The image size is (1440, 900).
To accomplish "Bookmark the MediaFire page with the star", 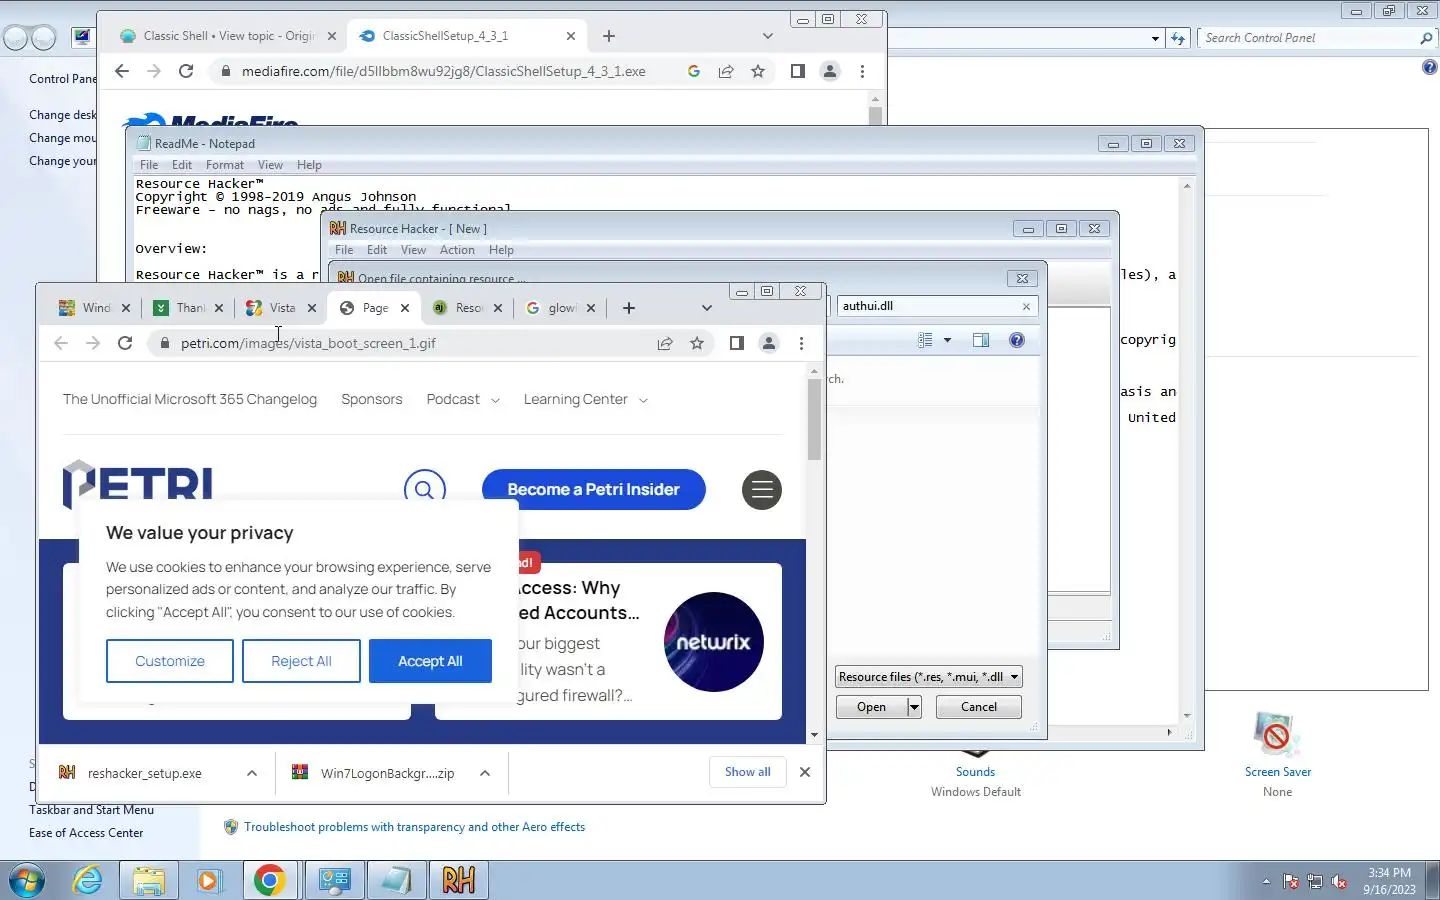I will point(758,71).
